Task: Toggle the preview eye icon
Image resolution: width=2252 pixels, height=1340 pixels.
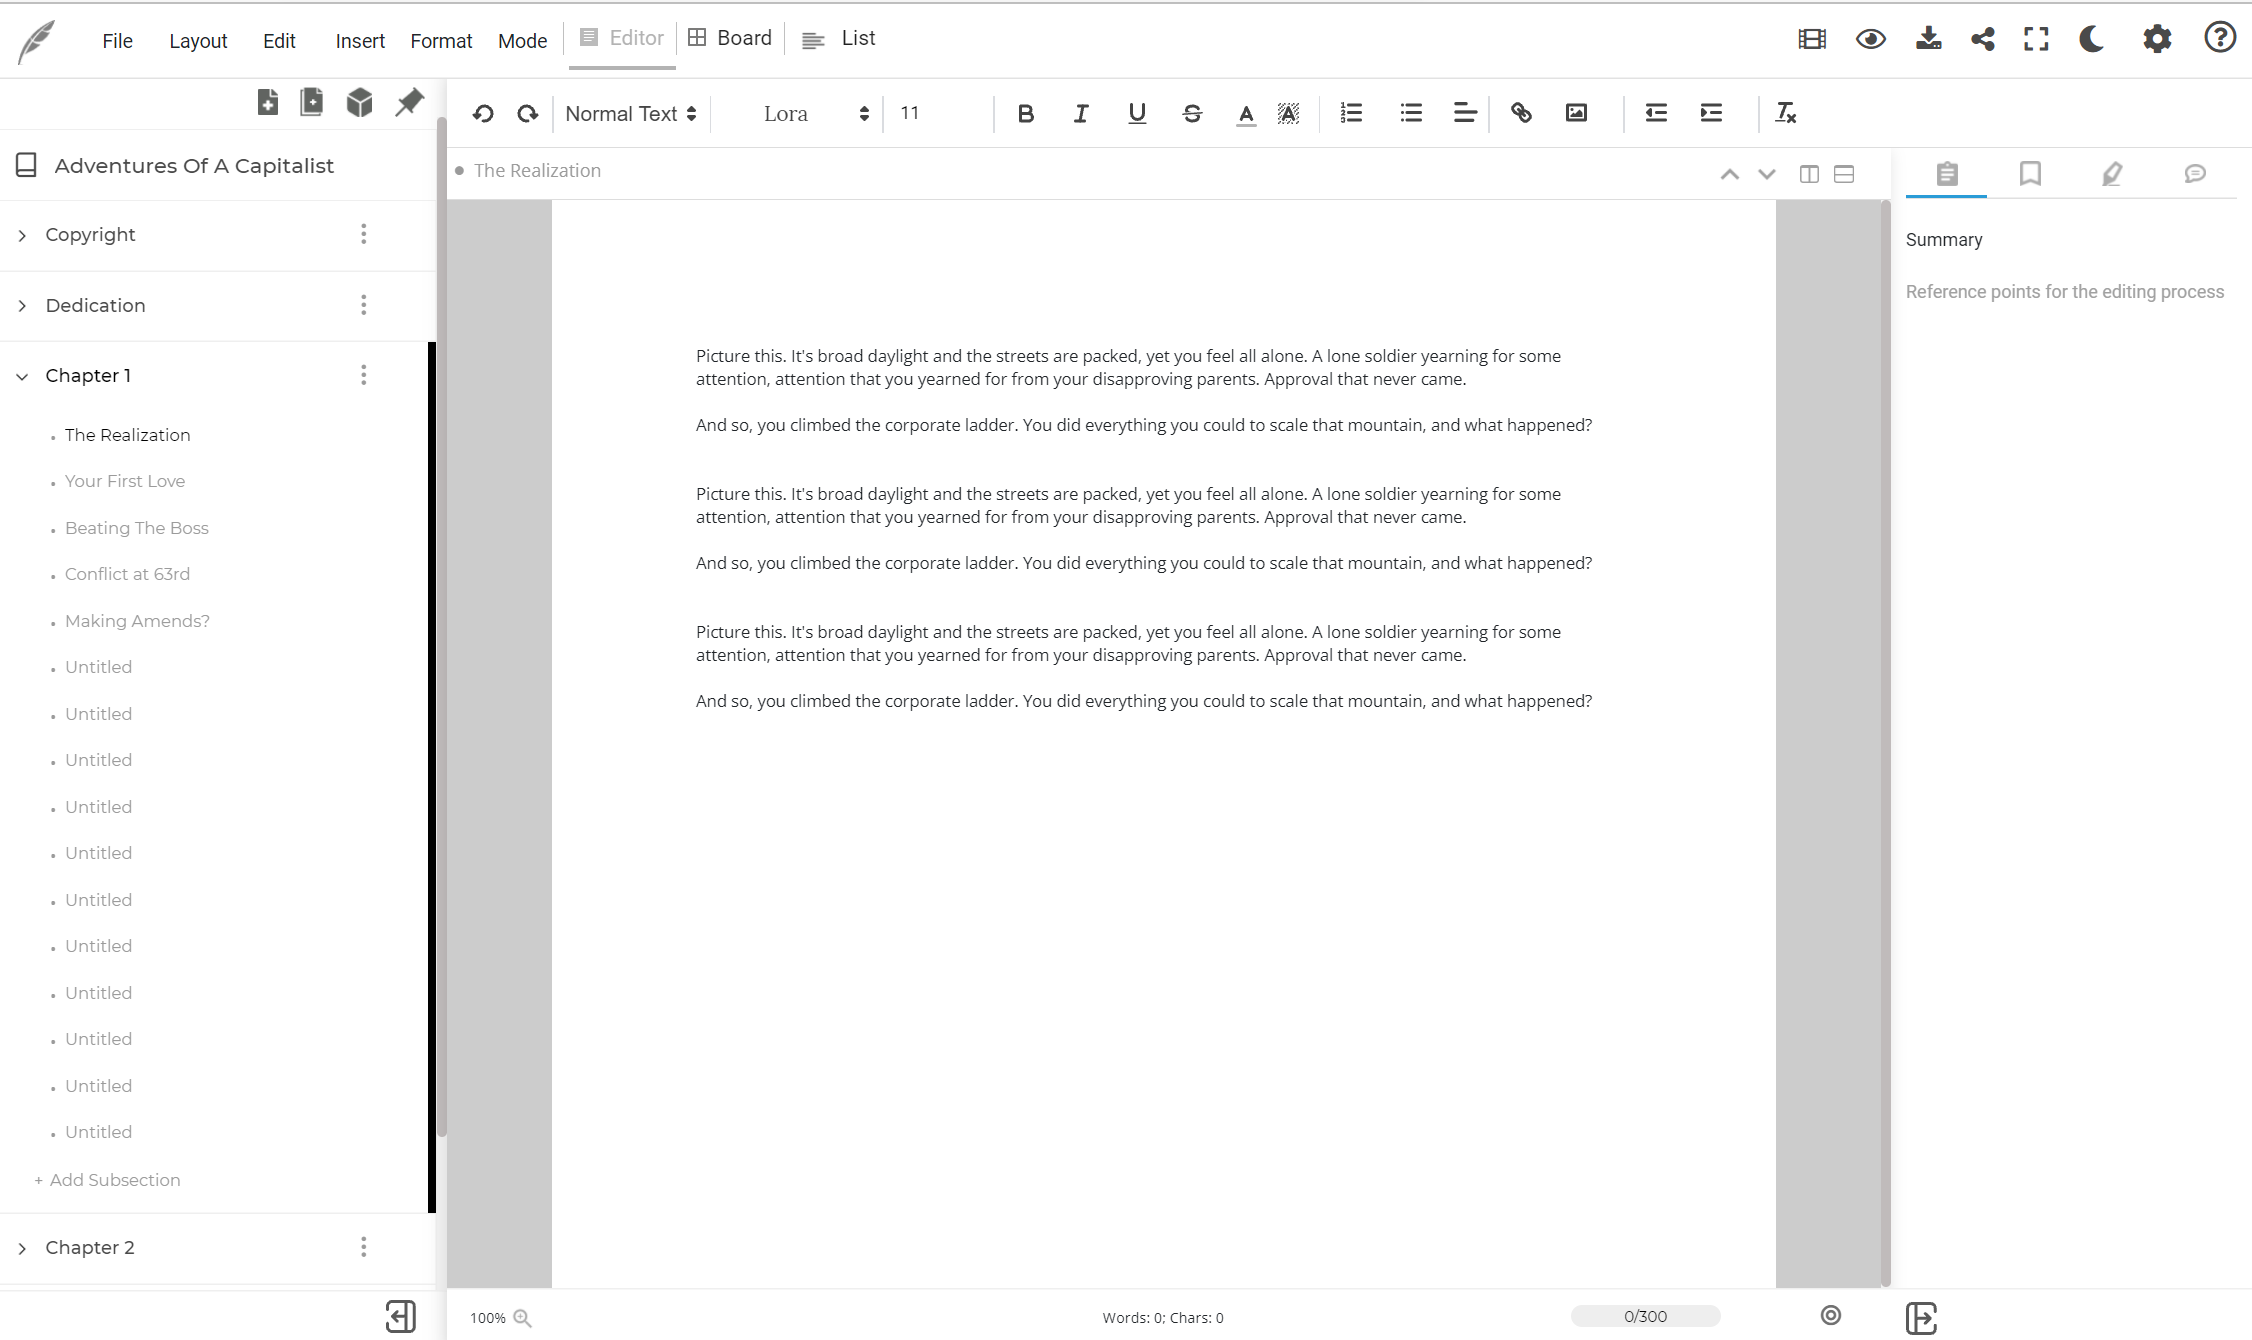Action: 1870,39
